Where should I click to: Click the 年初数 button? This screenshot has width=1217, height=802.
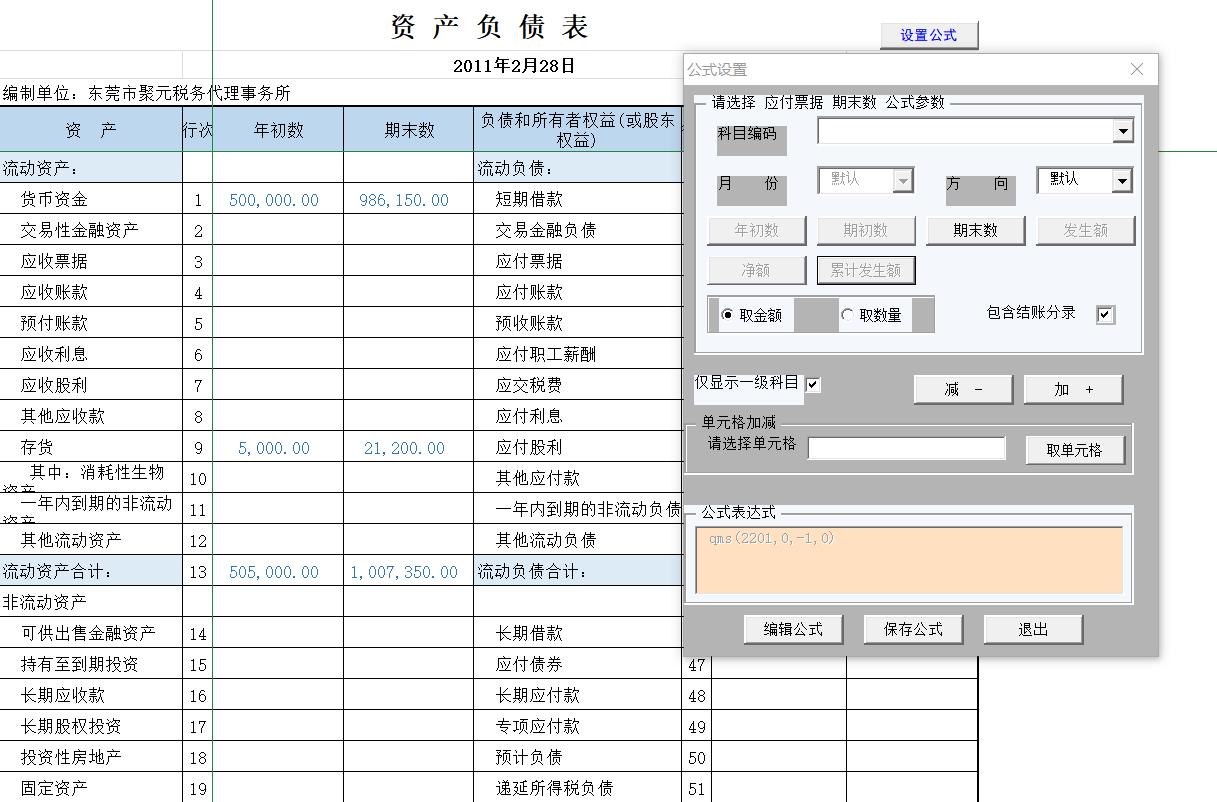tap(756, 231)
